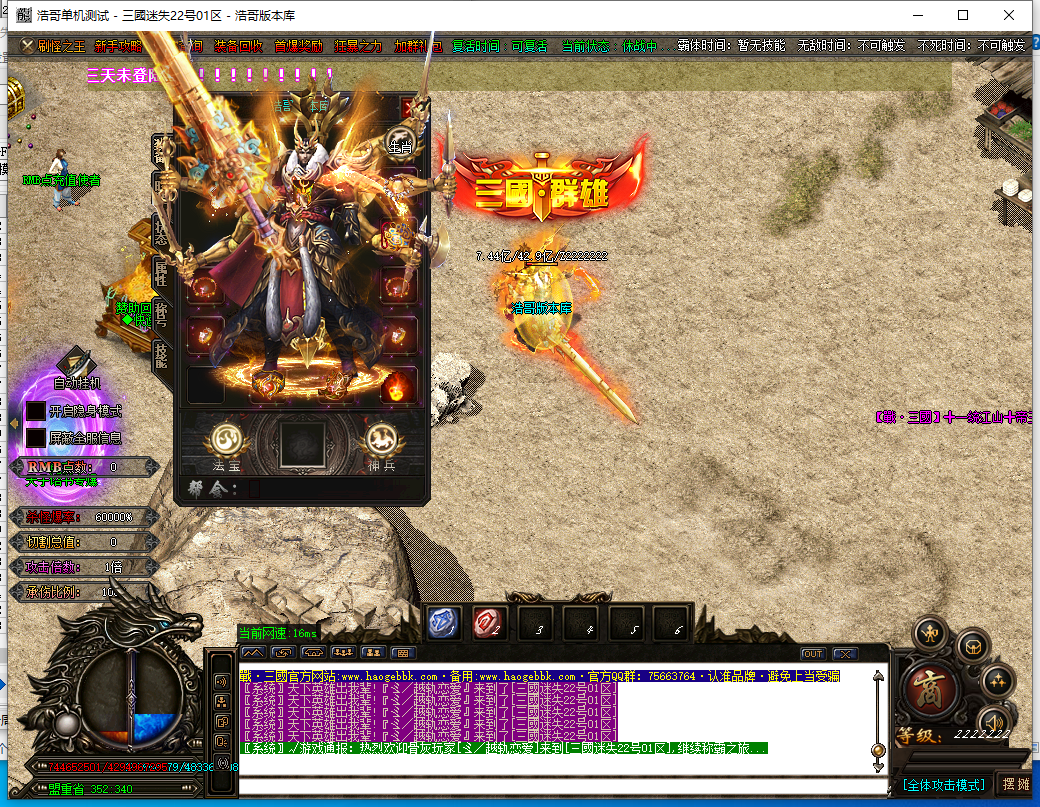Click the chat scroll-down arrow
Screen dimensions: 1040x807
878,767
